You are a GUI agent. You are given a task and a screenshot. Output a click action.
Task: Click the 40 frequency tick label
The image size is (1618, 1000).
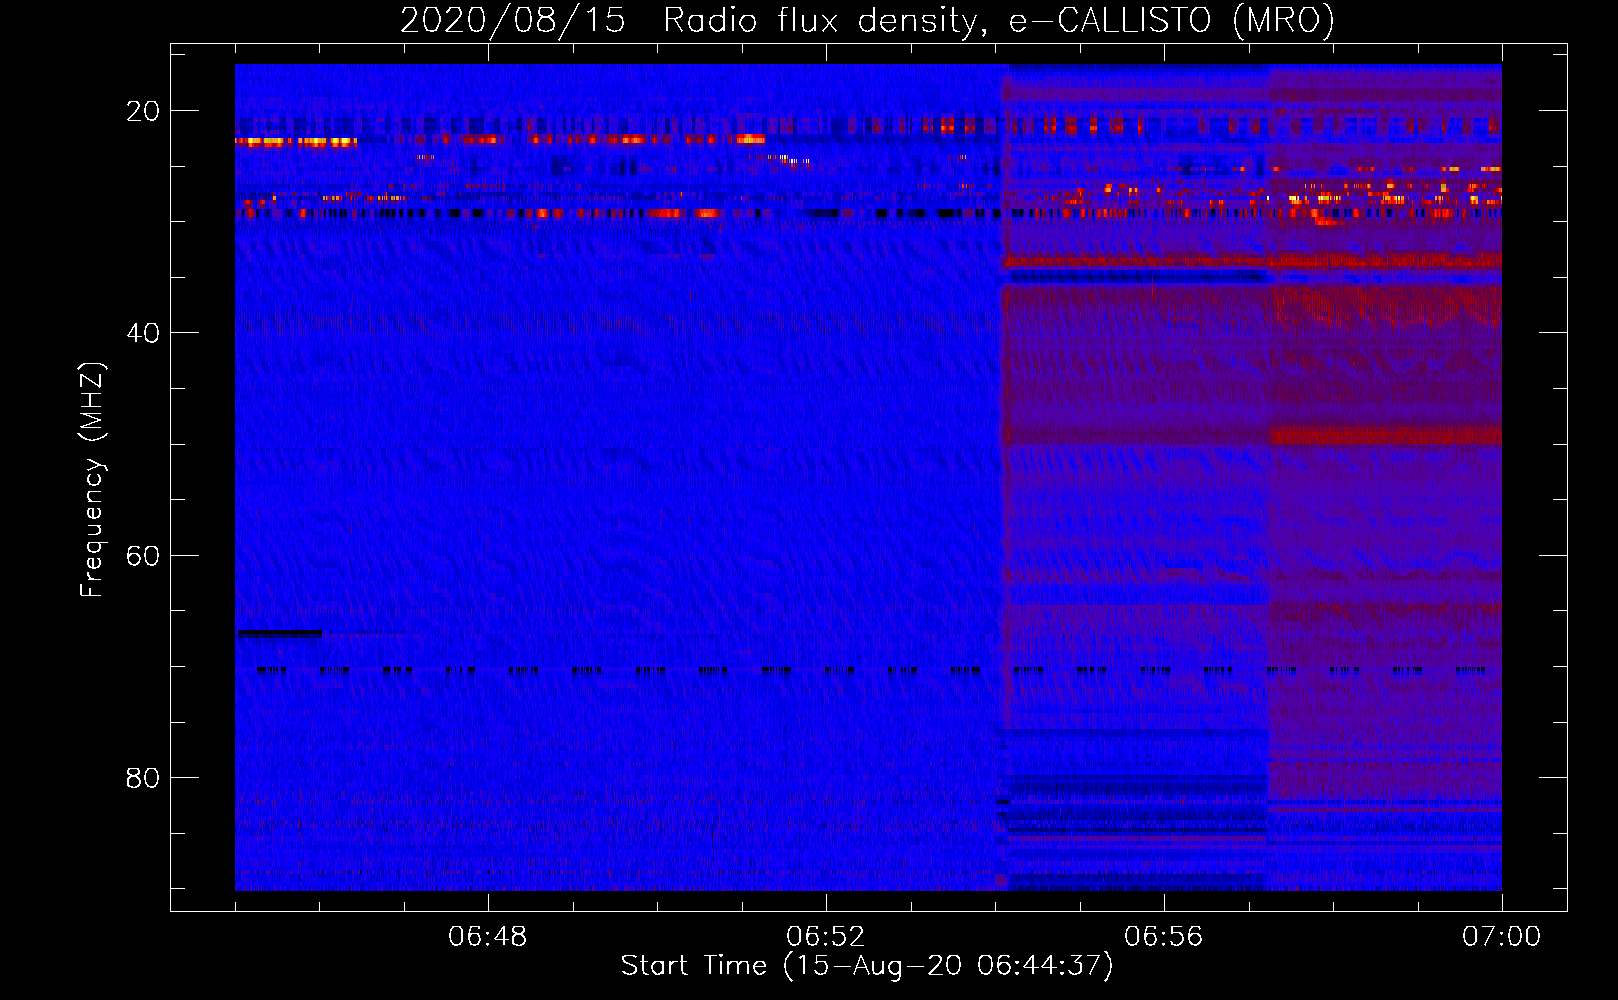143,333
